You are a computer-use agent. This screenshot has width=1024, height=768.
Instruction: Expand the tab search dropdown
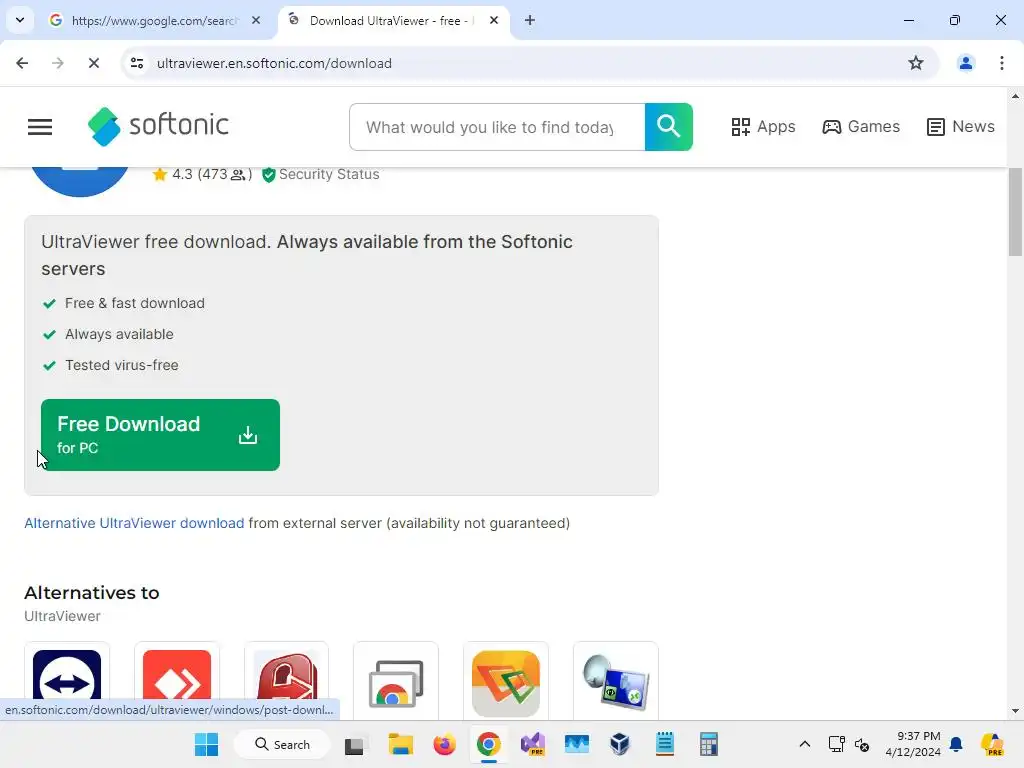20,20
